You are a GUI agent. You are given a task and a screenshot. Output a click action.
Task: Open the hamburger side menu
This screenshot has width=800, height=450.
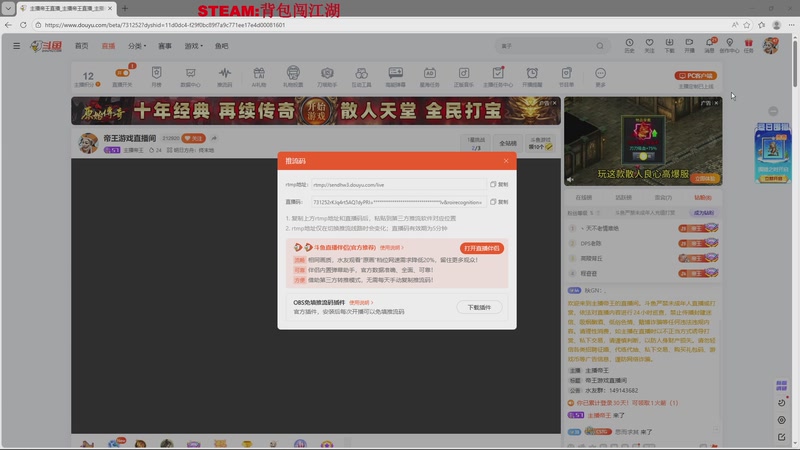click(x=16, y=46)
